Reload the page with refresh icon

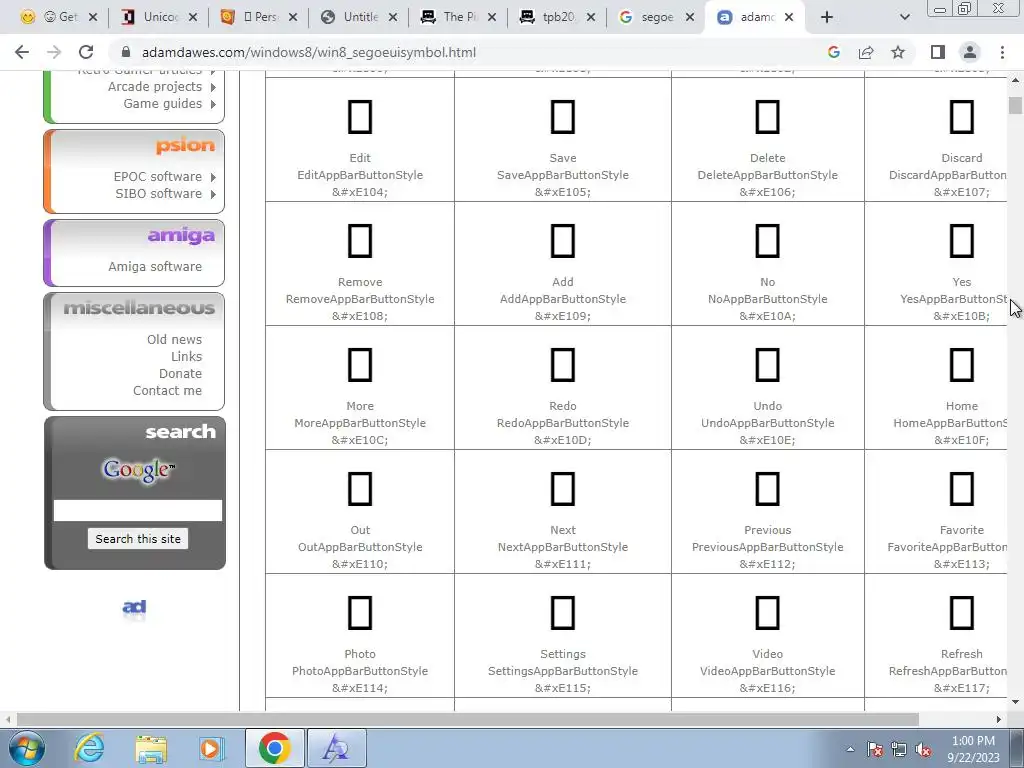point(86,52)
